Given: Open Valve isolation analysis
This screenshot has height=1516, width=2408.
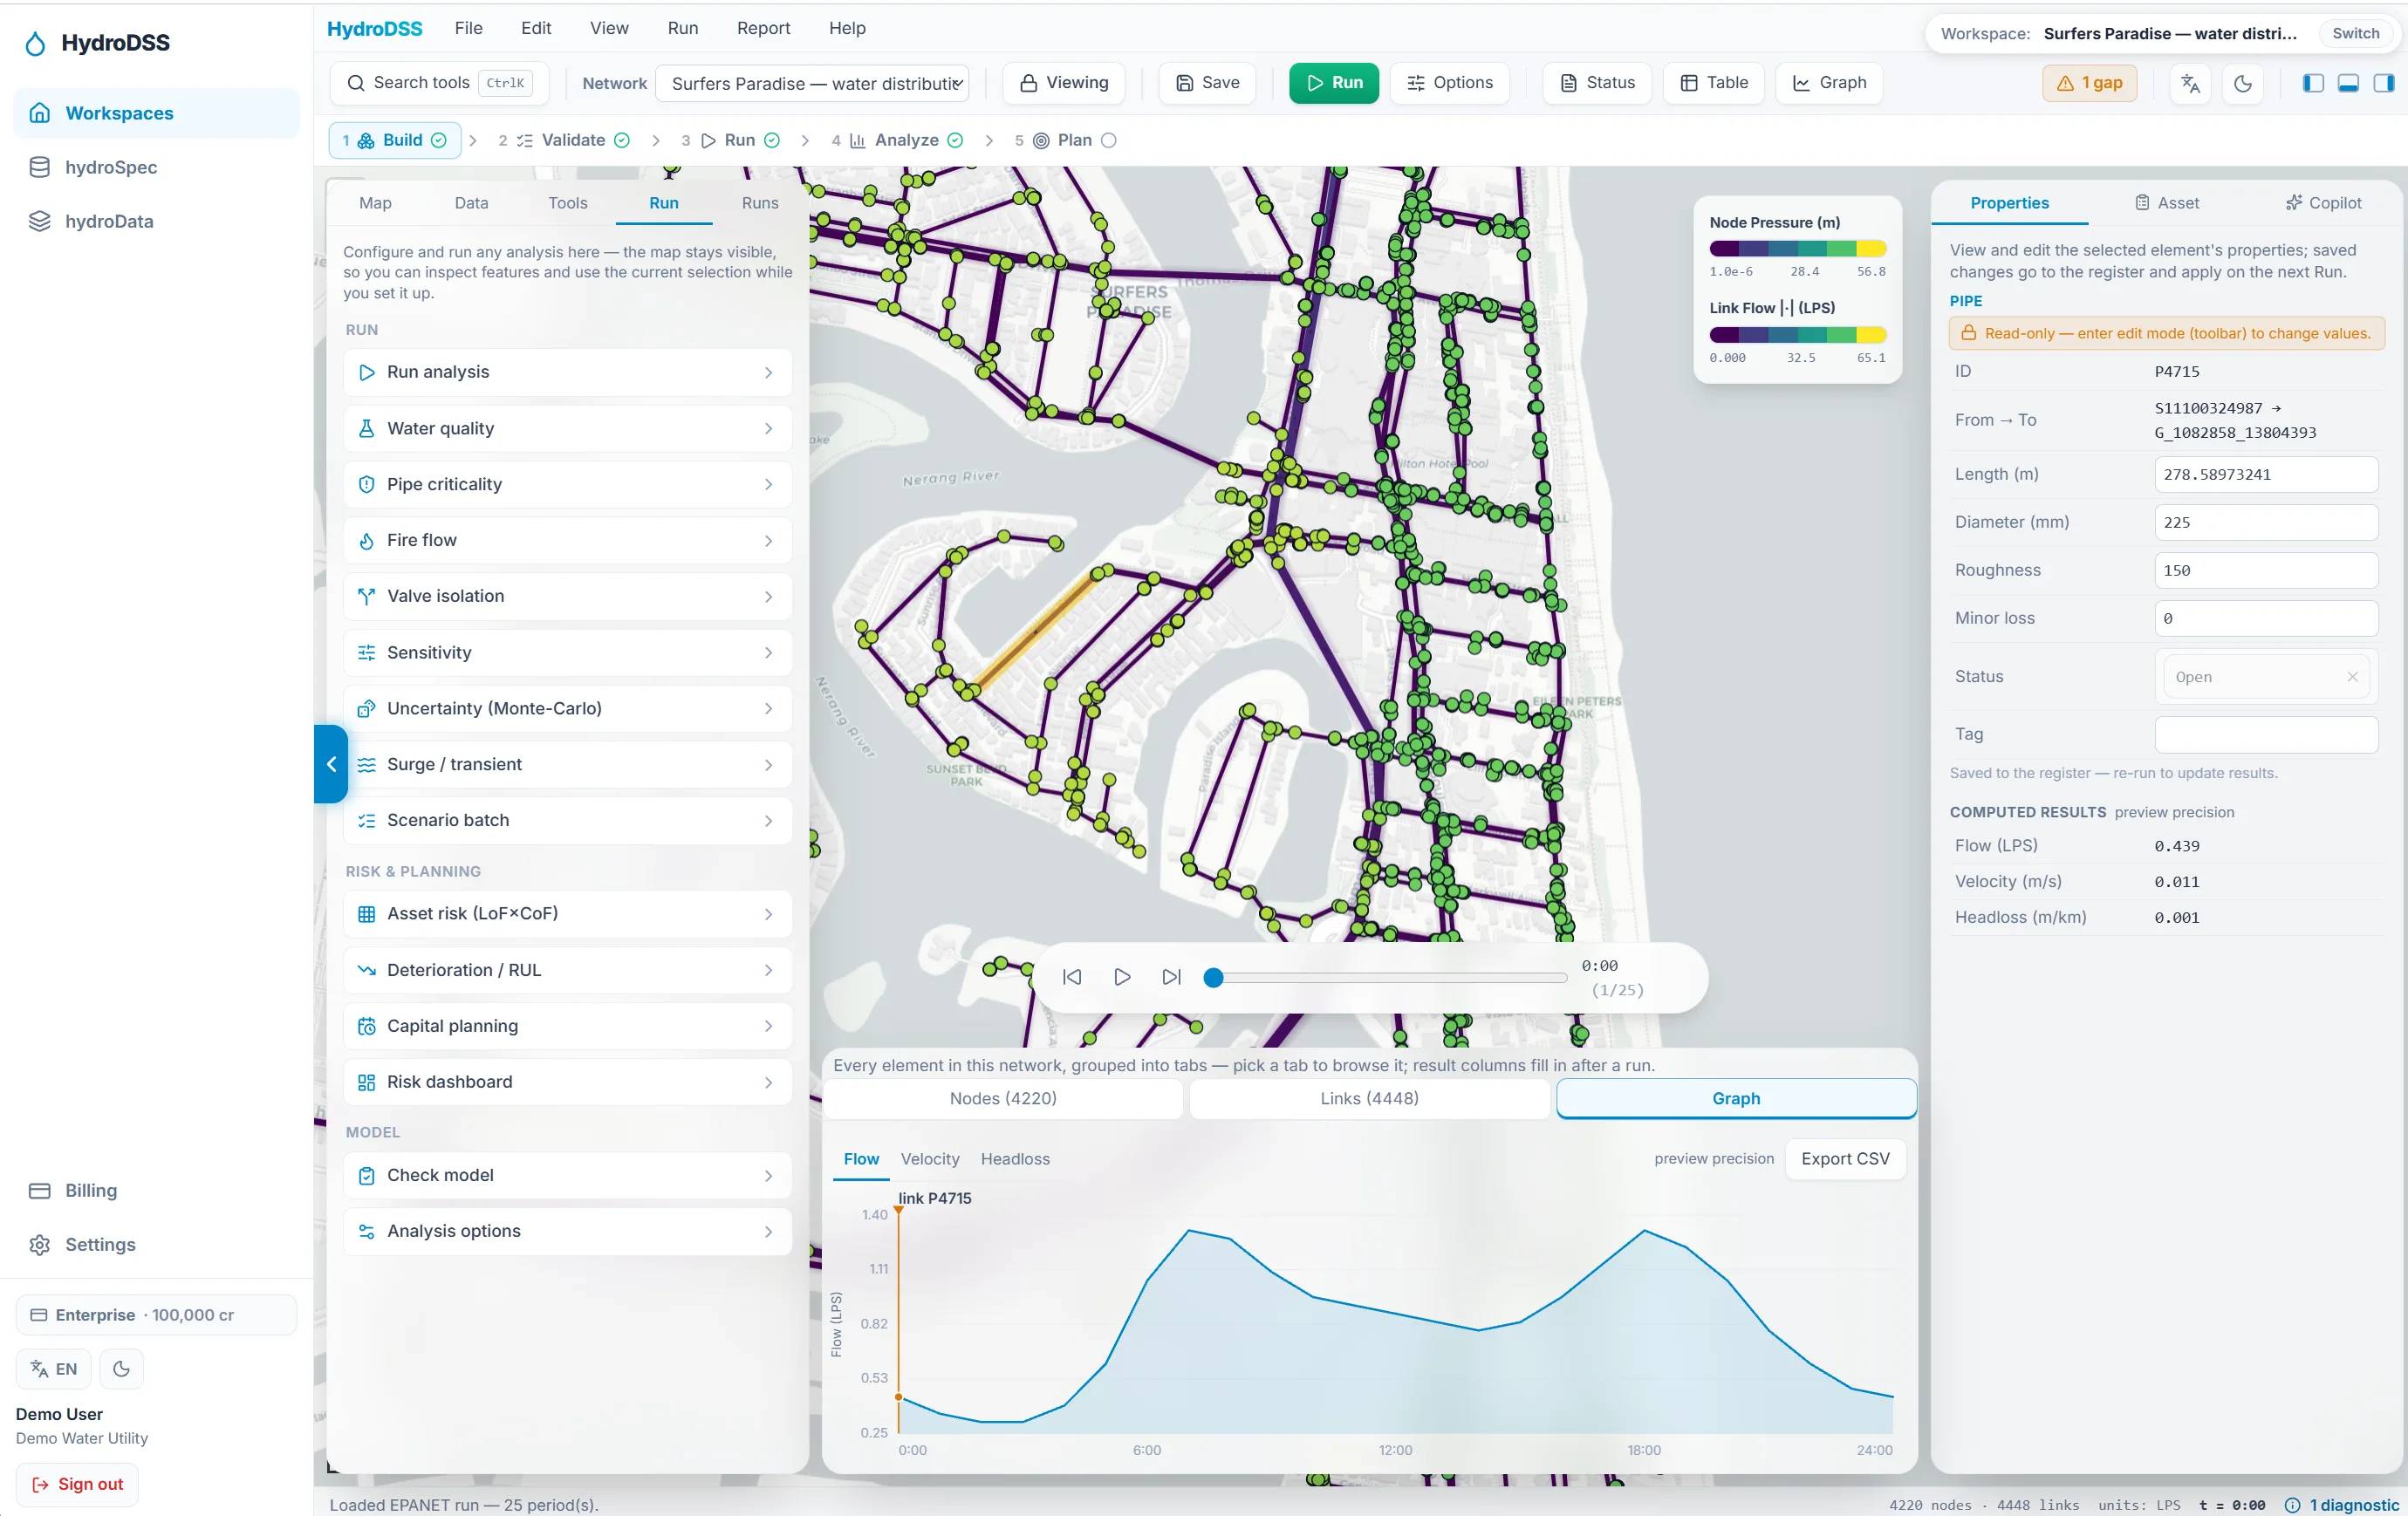Looking at the screenshot, I should tap(567, 596).
